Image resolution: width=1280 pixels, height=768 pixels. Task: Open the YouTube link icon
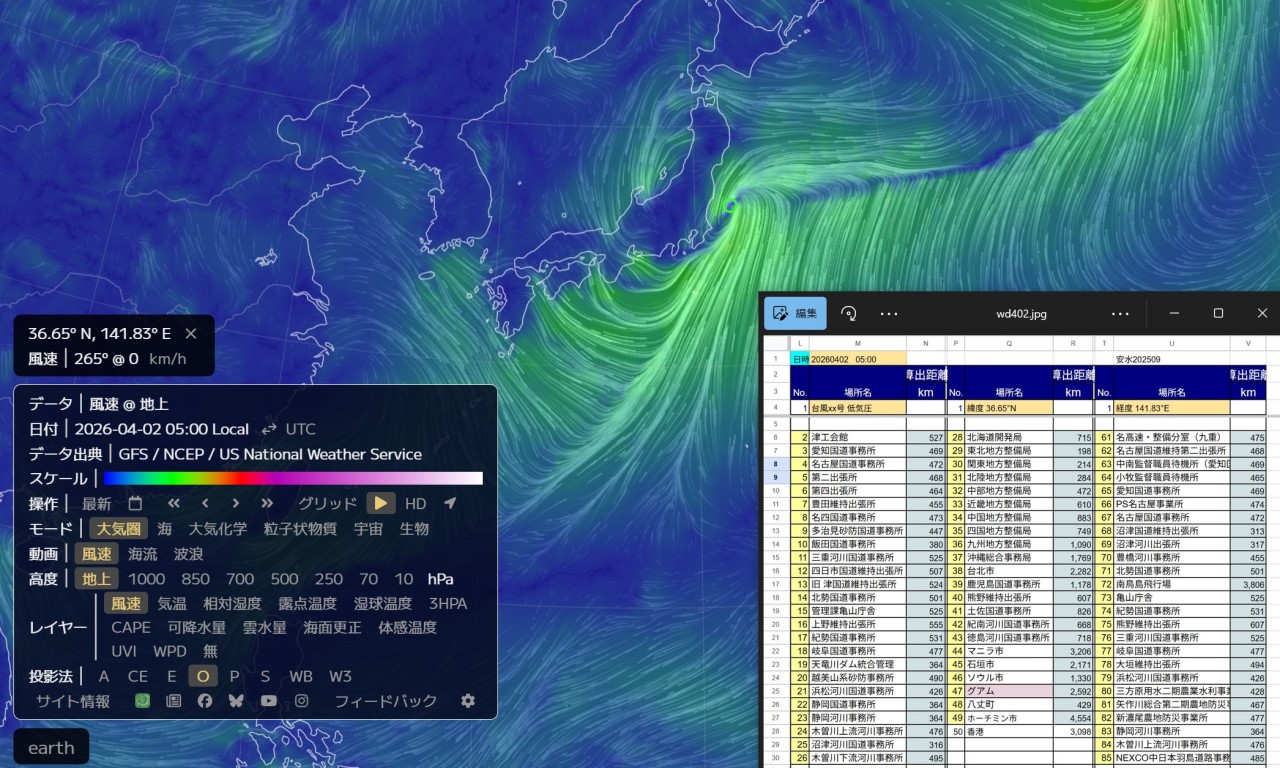268,701
